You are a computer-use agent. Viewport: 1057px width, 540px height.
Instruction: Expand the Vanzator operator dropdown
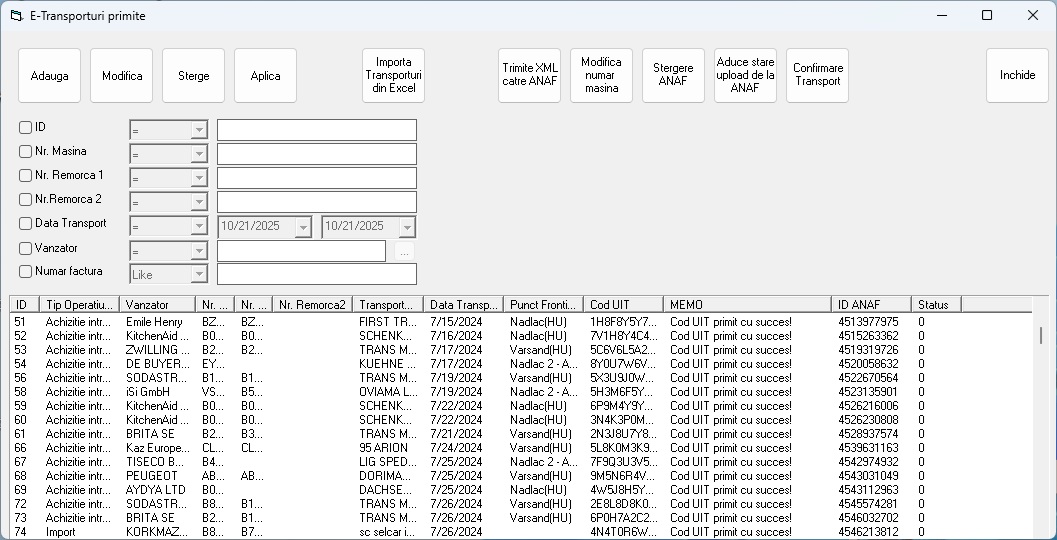[x=199, y=251]
